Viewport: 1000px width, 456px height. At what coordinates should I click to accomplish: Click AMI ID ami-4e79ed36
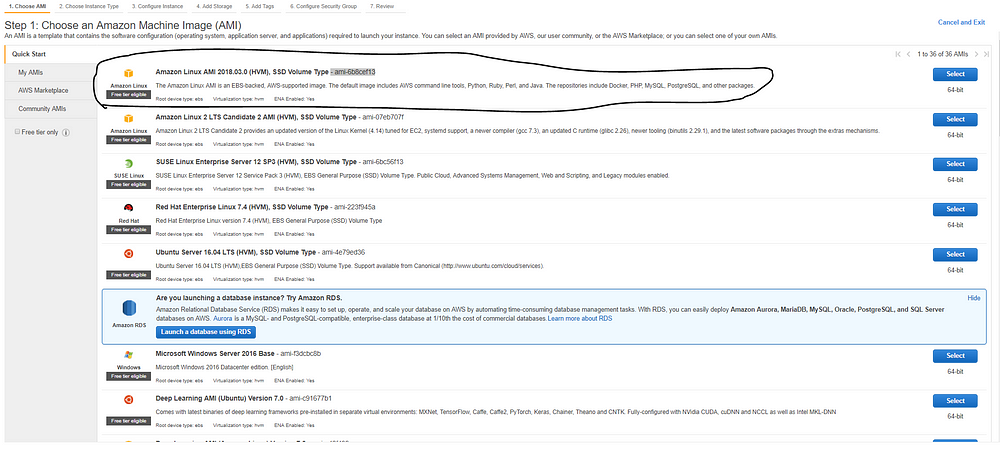[x=344, y=252]
